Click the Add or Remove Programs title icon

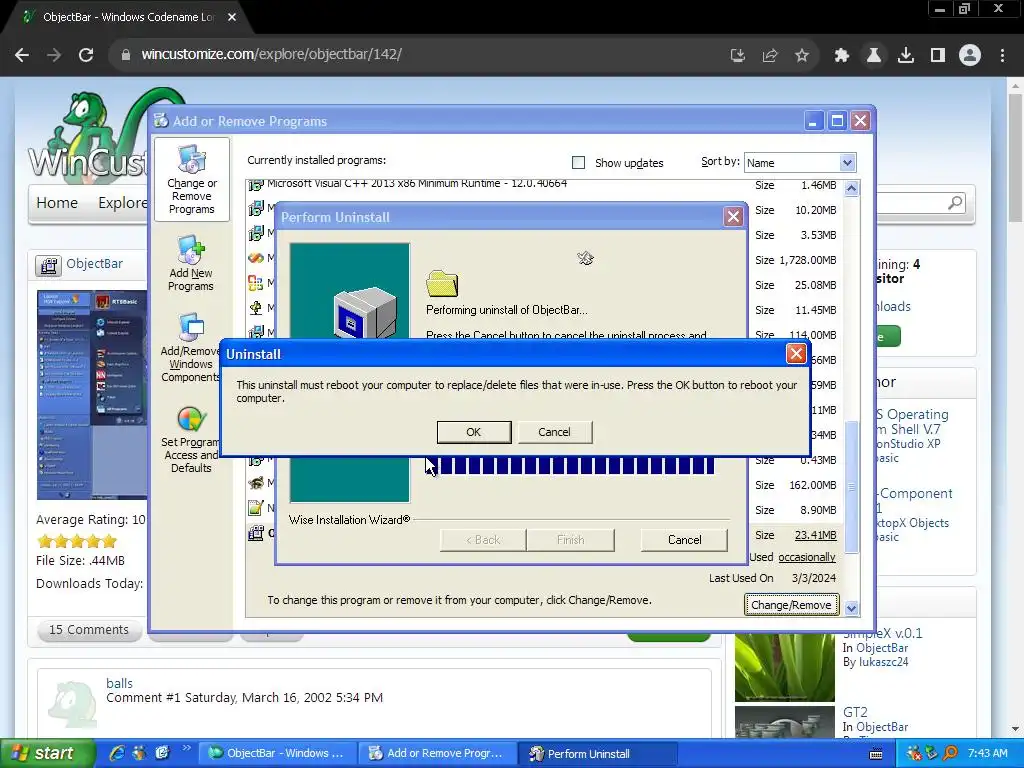[x=161, y=120]
